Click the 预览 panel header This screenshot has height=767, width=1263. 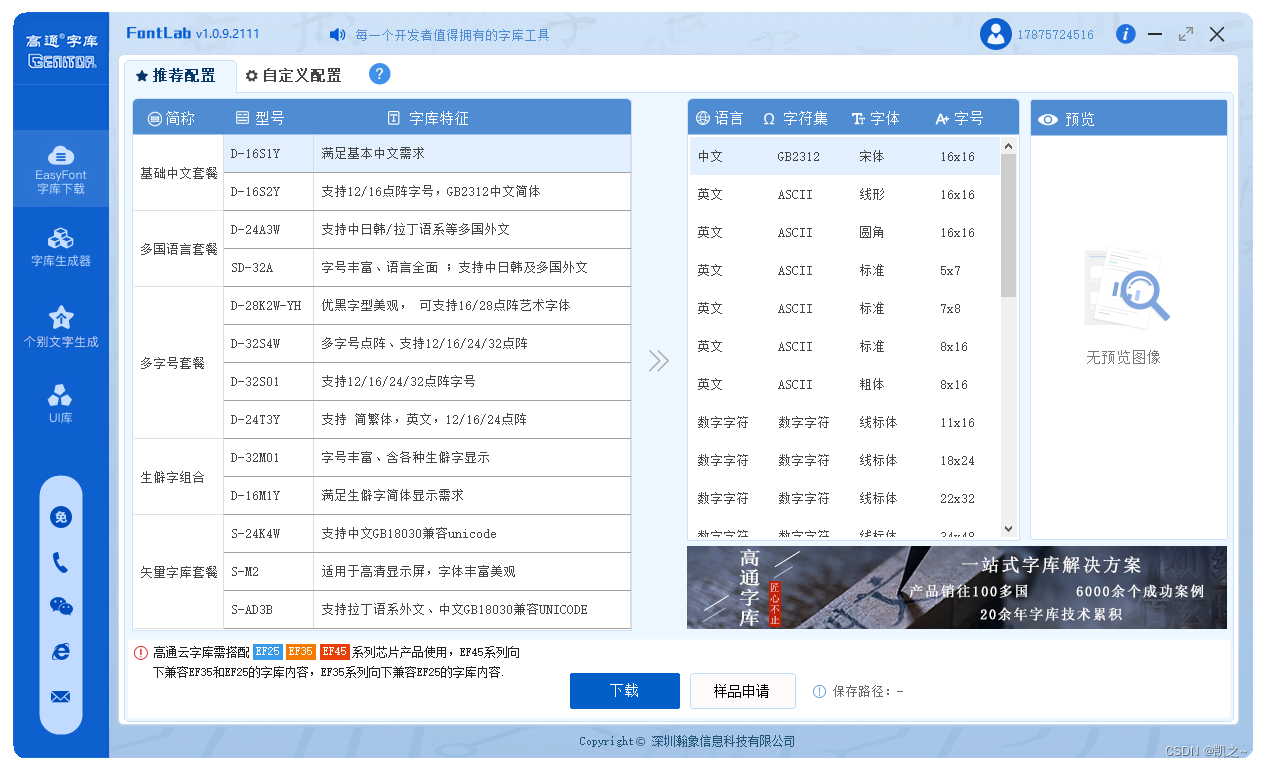click(x=1129, y=118)
